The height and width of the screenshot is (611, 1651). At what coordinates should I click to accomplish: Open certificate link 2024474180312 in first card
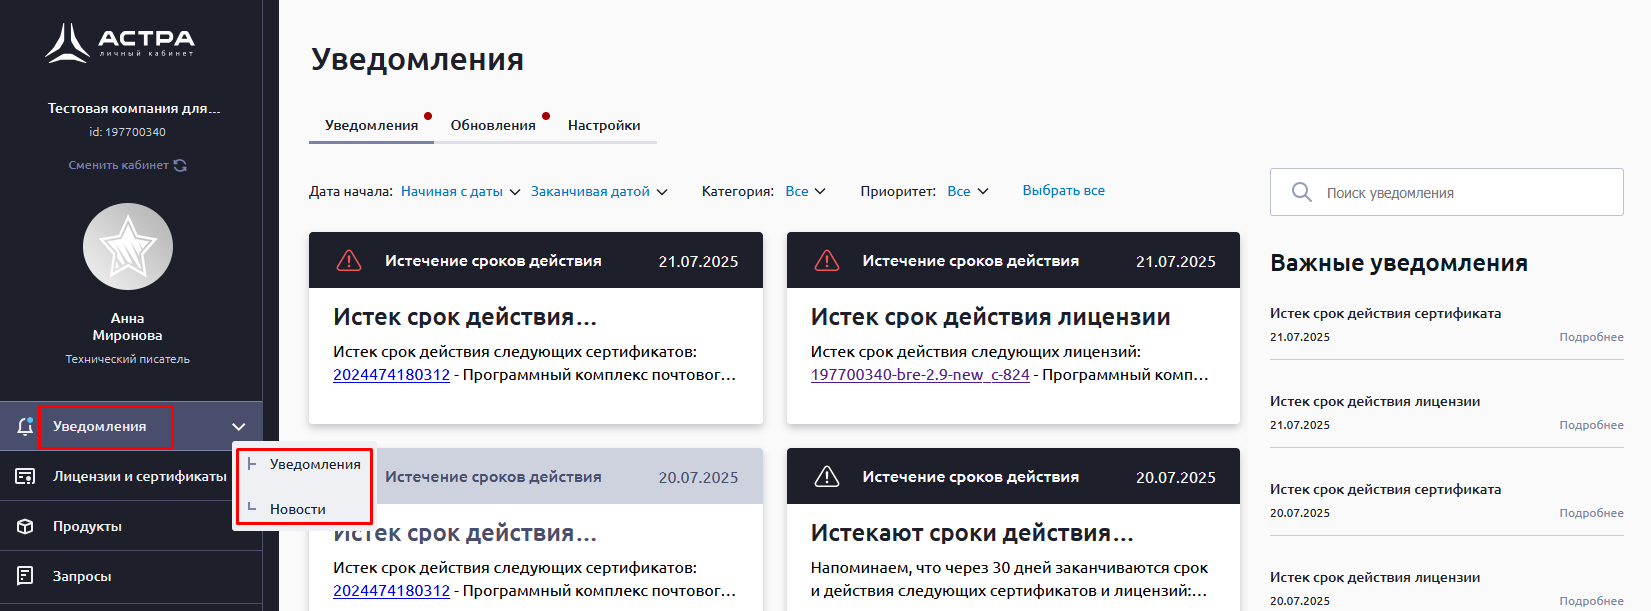[391, 375]
